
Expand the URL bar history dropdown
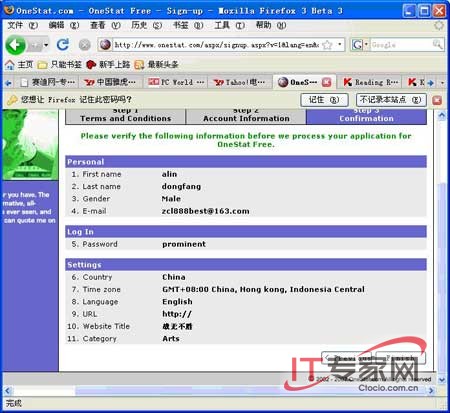pyautogui.click(x=340, y=44)
